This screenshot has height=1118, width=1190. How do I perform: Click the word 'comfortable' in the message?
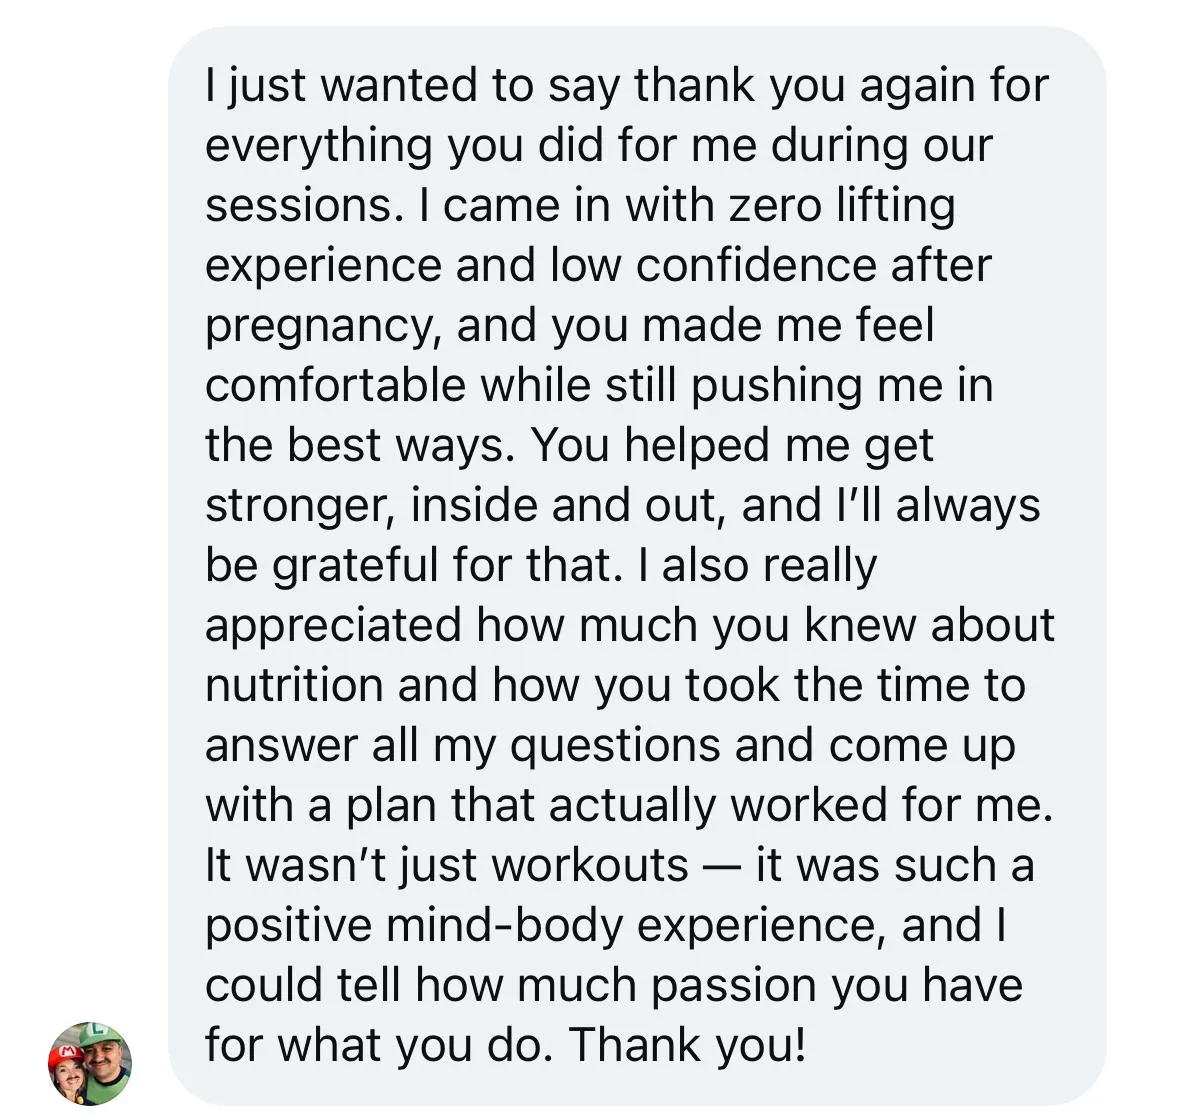coord(334,385)
